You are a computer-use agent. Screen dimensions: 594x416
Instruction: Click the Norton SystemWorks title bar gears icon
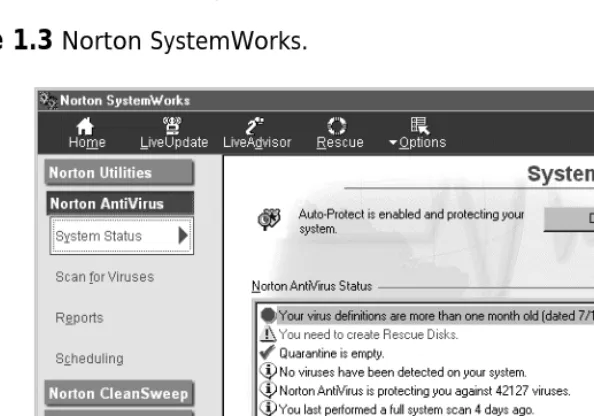coord(48,100)
